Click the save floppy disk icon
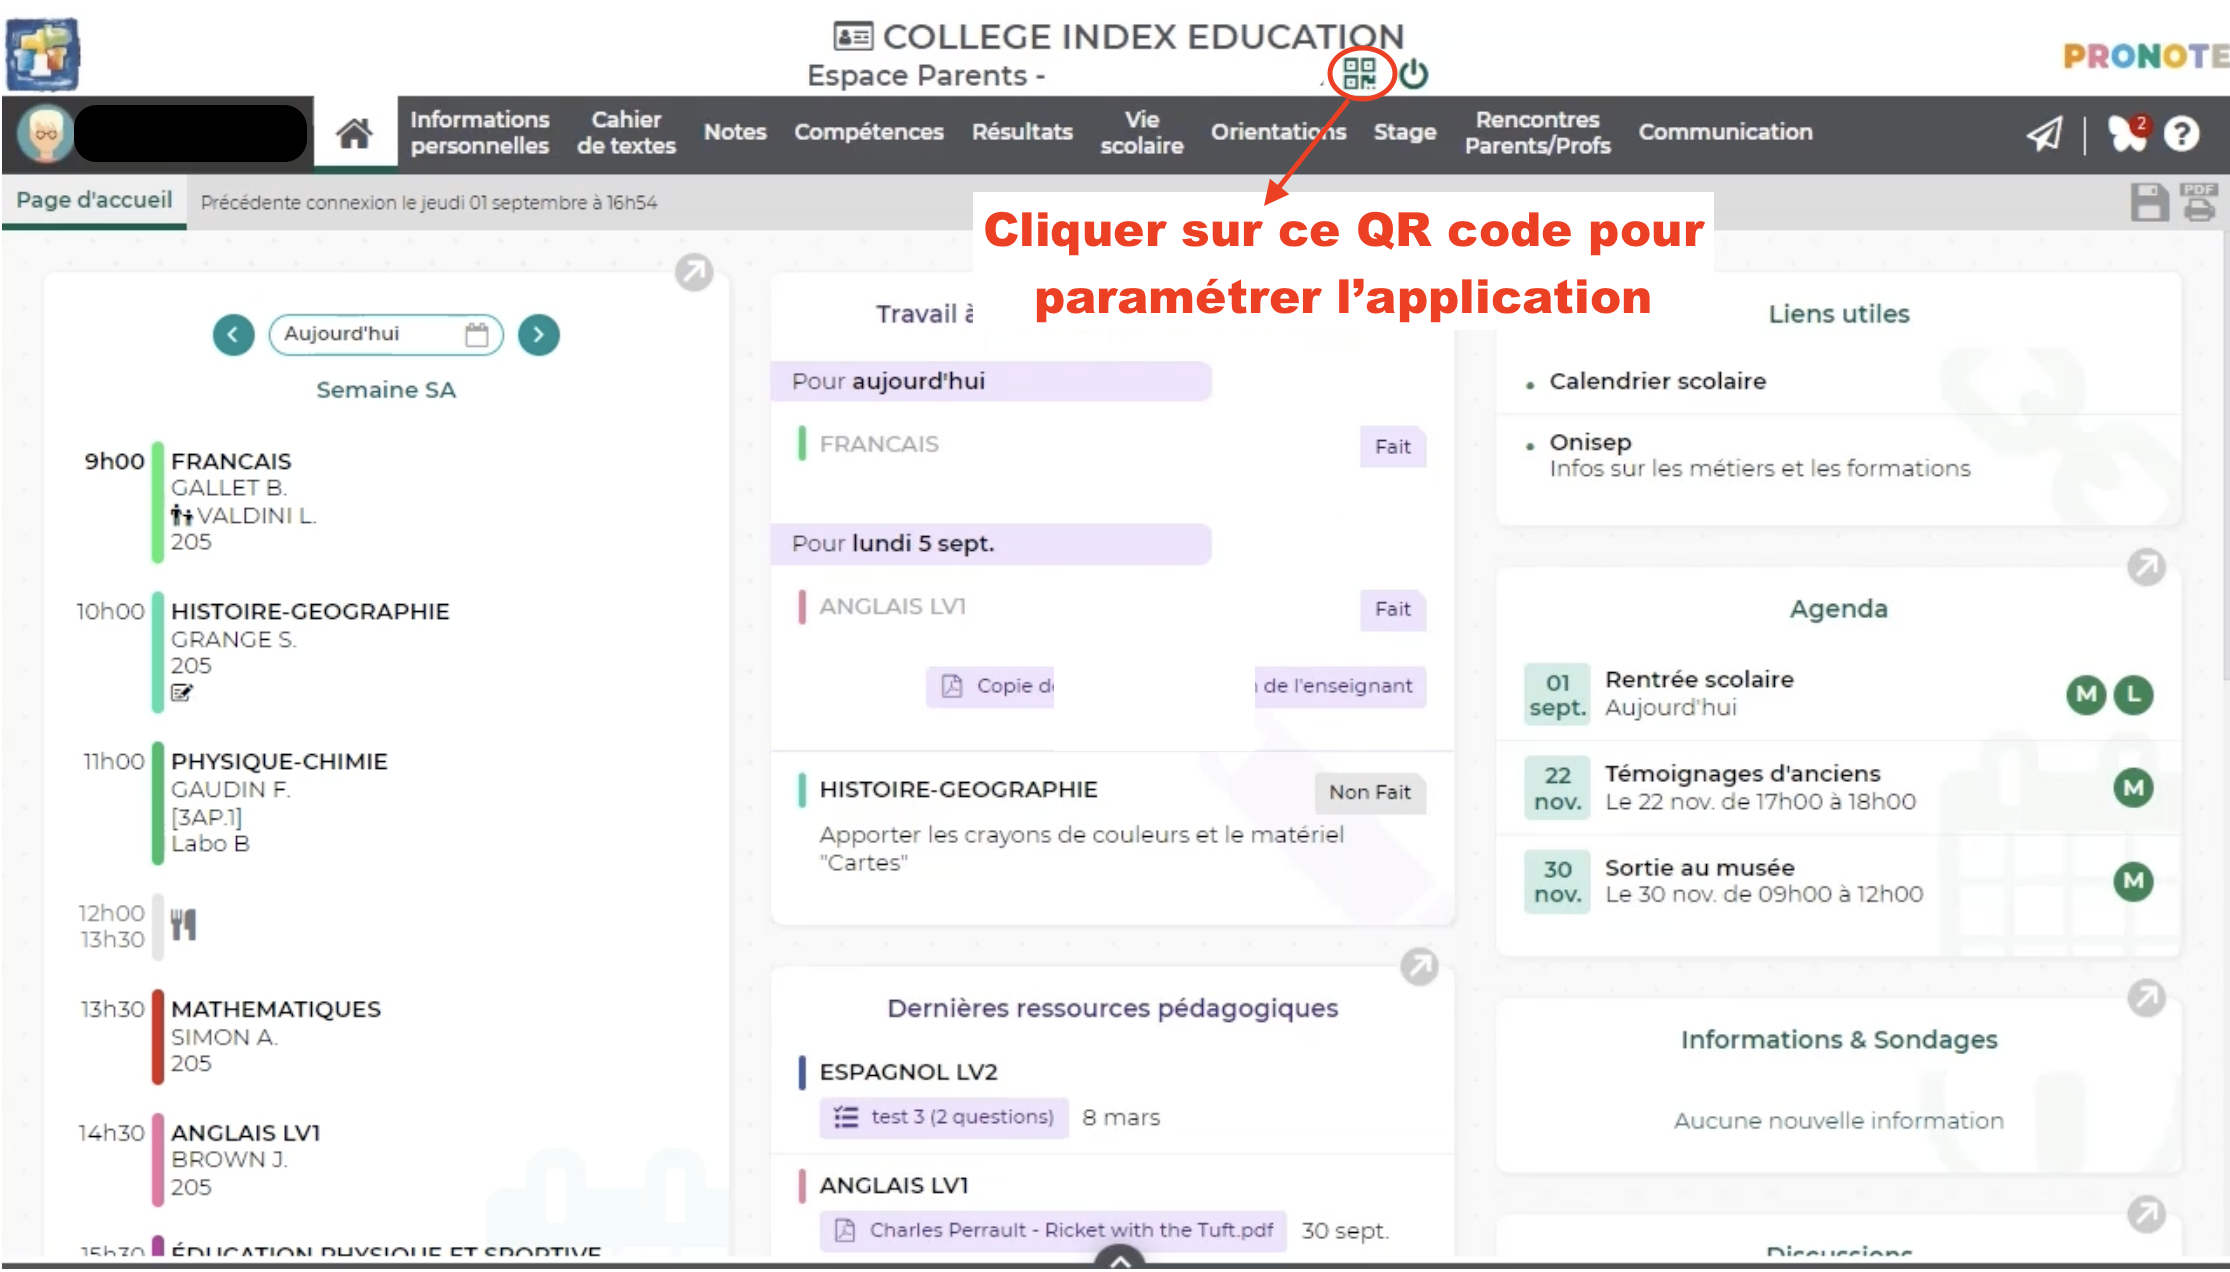2230x1272 pixels. click(x=2149, y=202)
